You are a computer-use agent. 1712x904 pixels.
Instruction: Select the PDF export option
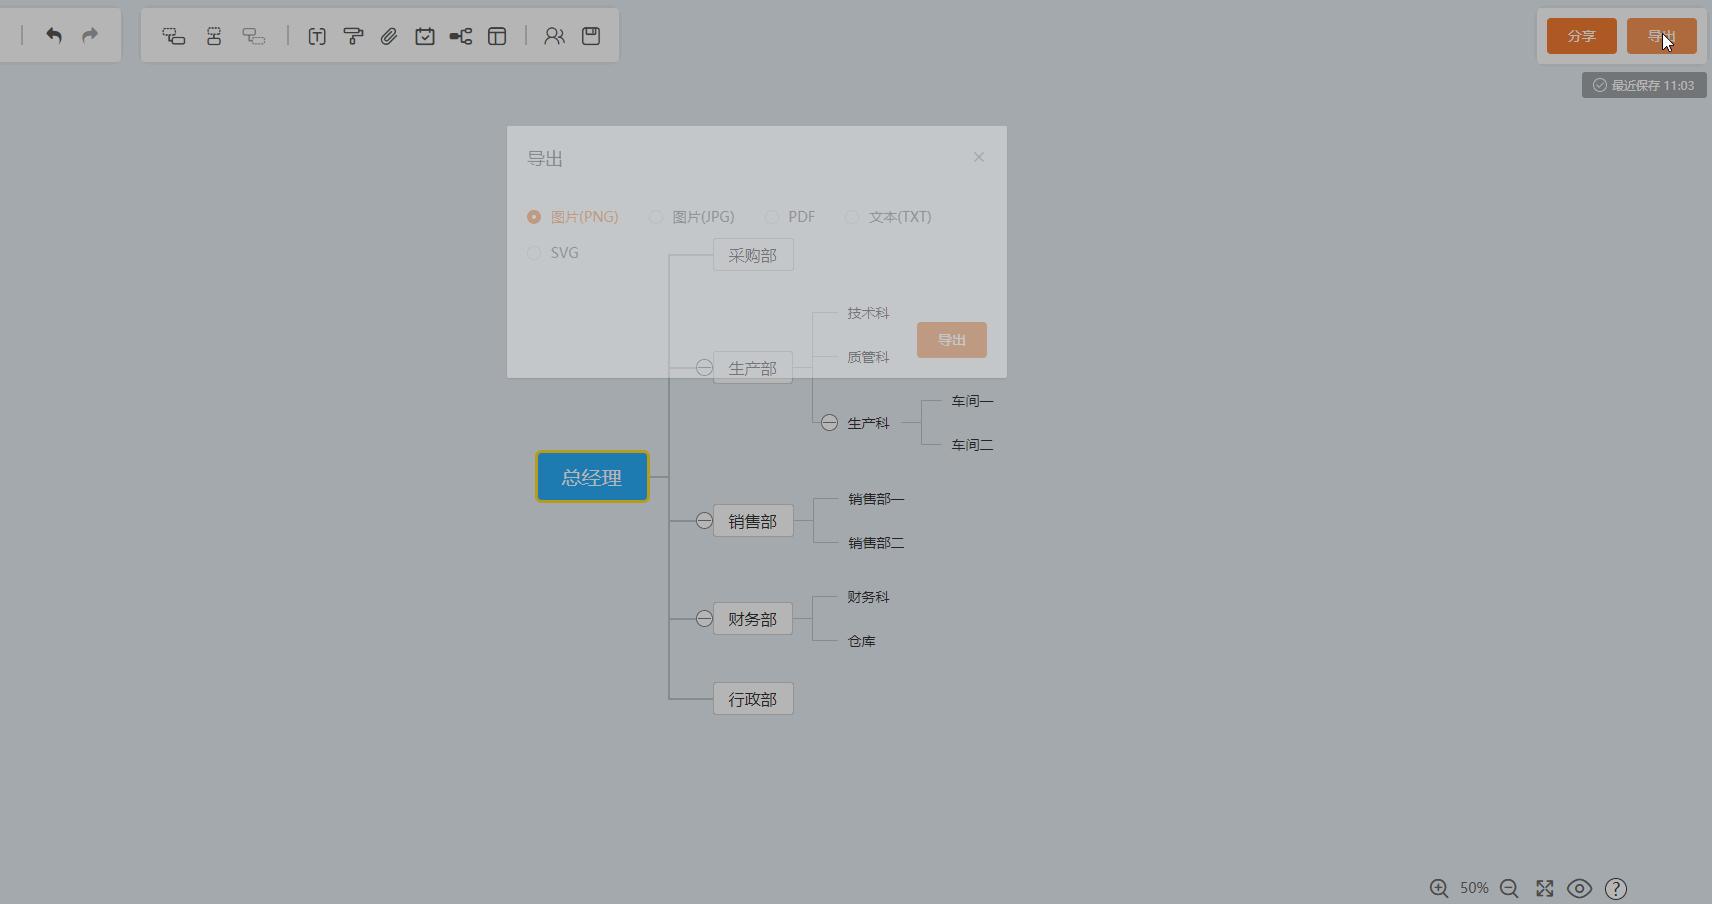(x=772, y=217)
